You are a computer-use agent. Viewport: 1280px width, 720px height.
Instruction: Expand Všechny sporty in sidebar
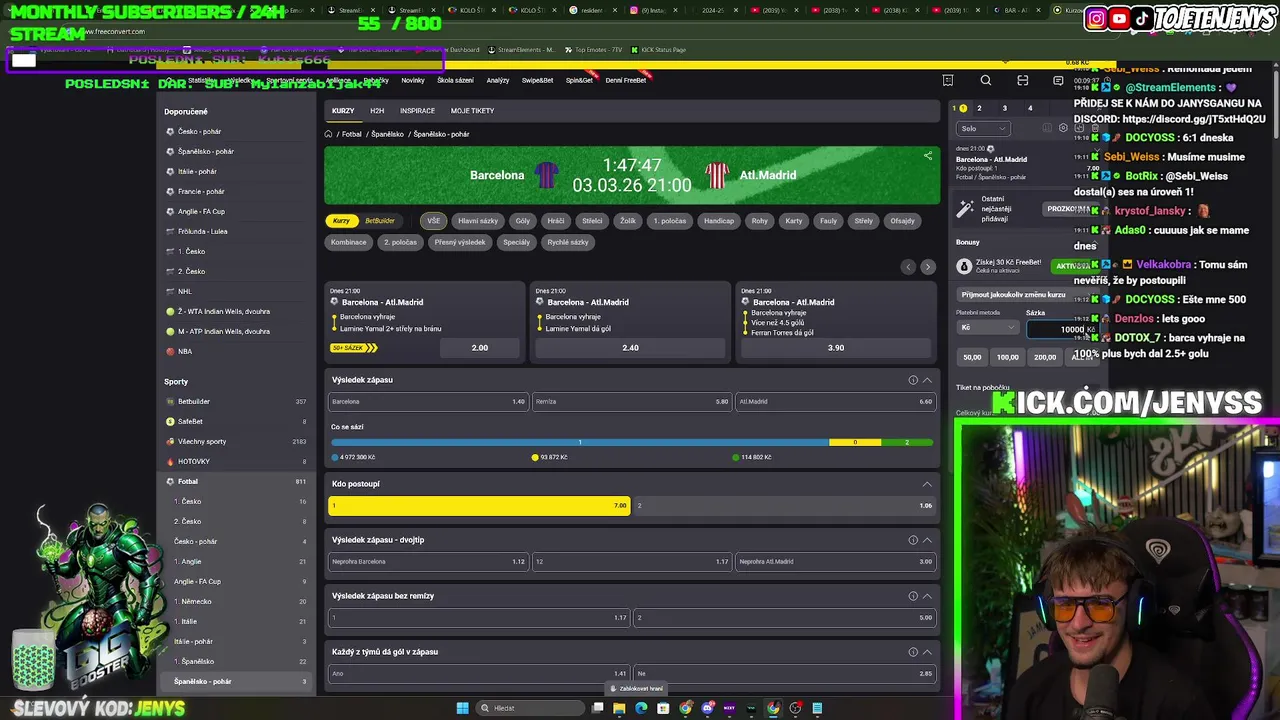coord(236,441)
